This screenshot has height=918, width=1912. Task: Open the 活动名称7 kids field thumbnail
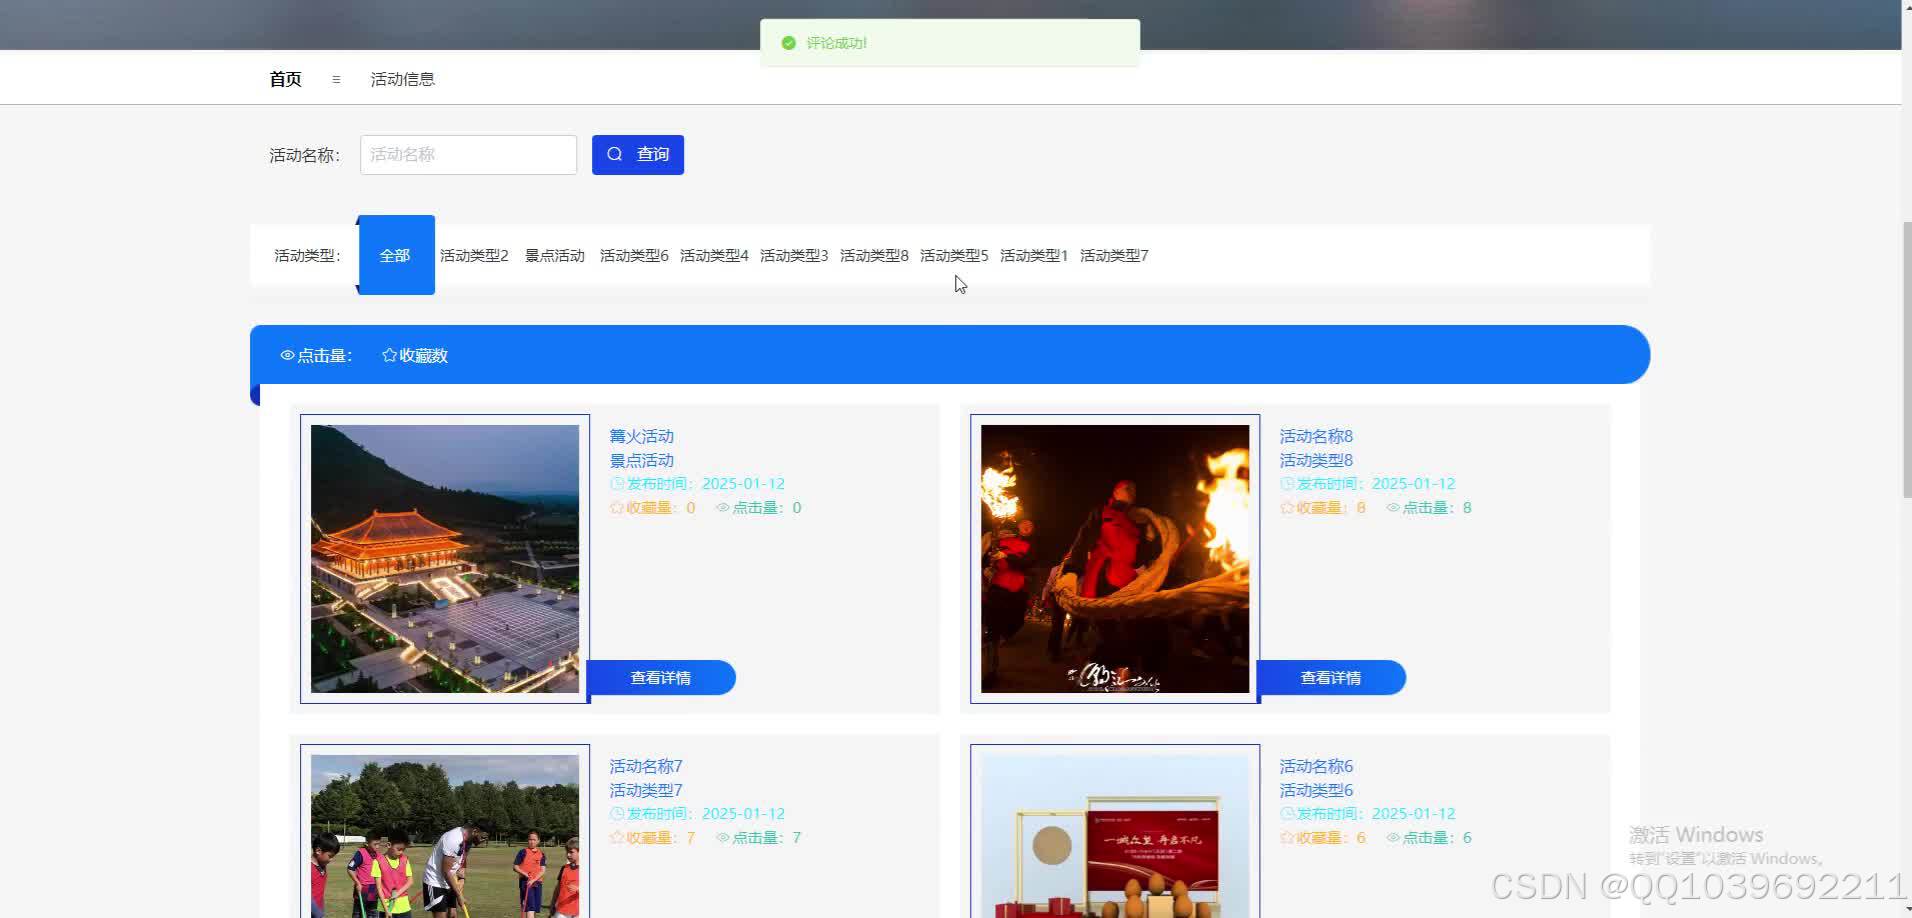(x=445, y=836)
